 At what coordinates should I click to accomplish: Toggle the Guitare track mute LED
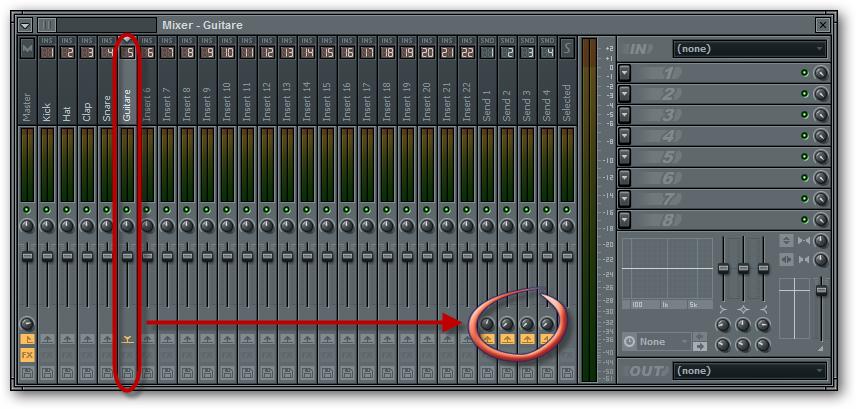[x=127, y=210]
